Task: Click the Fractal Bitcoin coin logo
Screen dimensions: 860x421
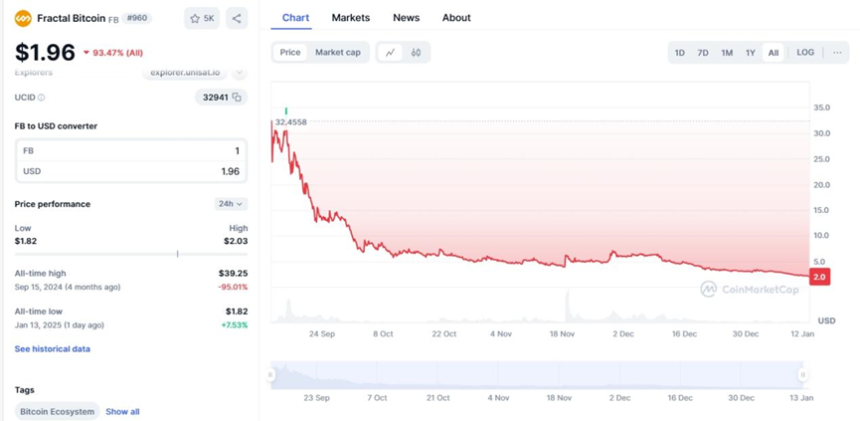Action: (23, 19)
